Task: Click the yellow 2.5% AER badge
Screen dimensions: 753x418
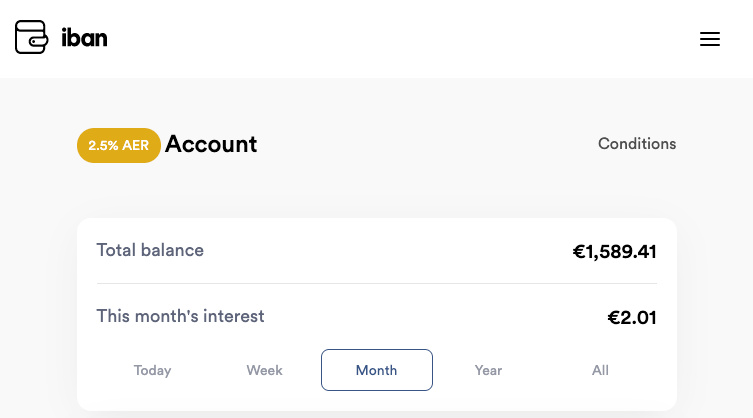Action: [x=118, y=145]
